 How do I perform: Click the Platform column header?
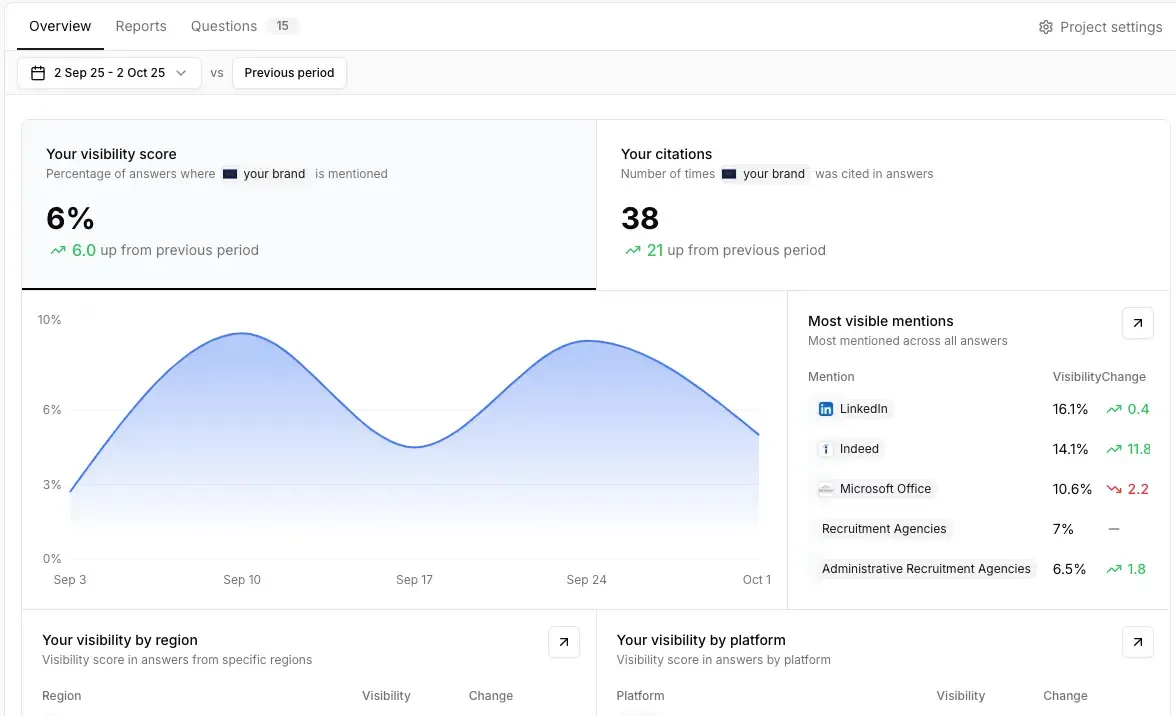pyautogui.click(x=640, y=696)
